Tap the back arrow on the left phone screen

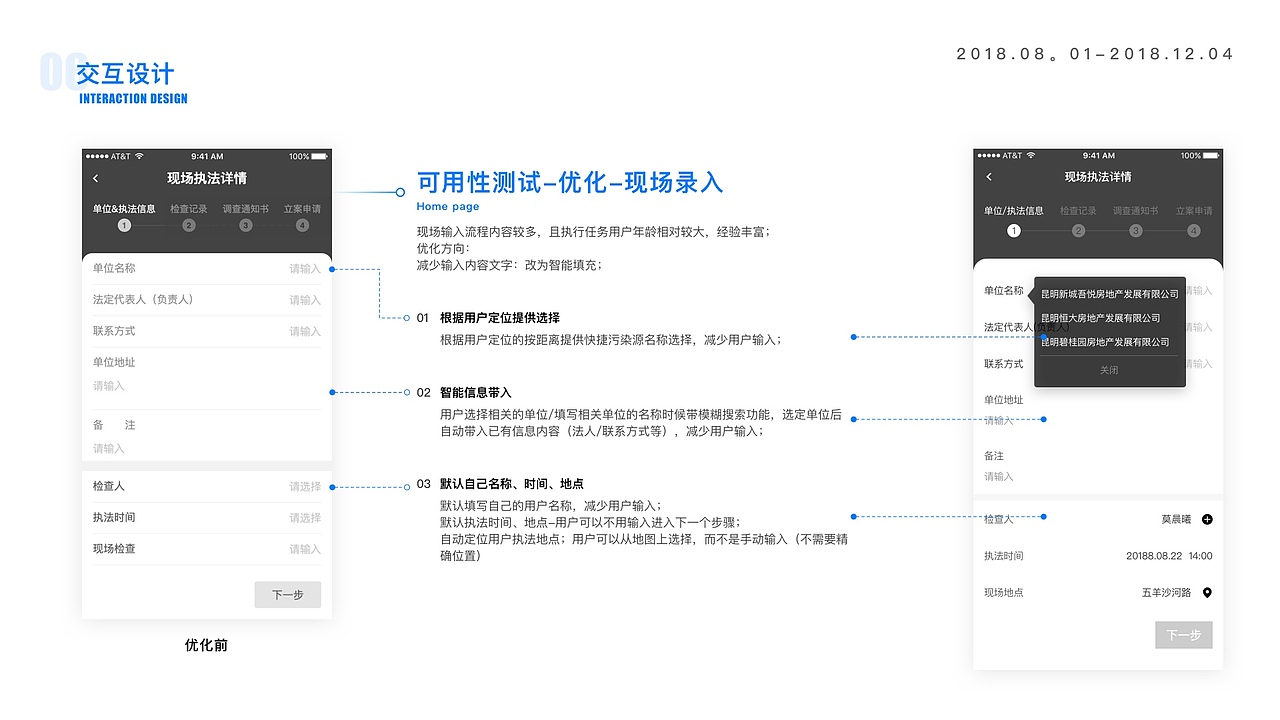point(95,177)
